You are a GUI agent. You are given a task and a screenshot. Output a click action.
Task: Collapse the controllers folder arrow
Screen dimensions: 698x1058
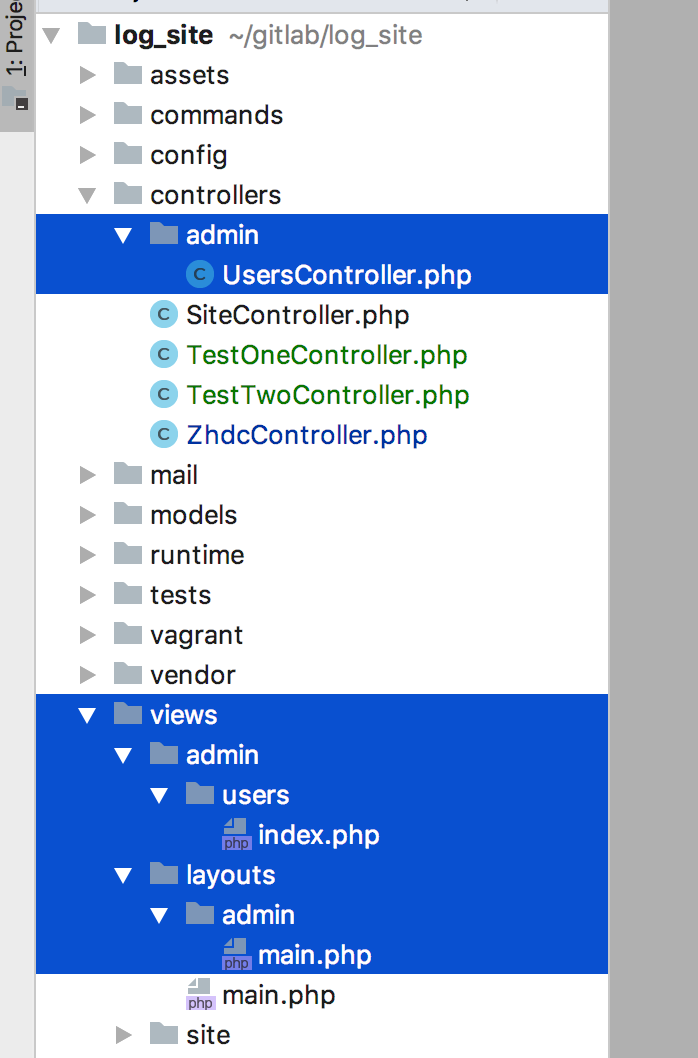[87, 195]
